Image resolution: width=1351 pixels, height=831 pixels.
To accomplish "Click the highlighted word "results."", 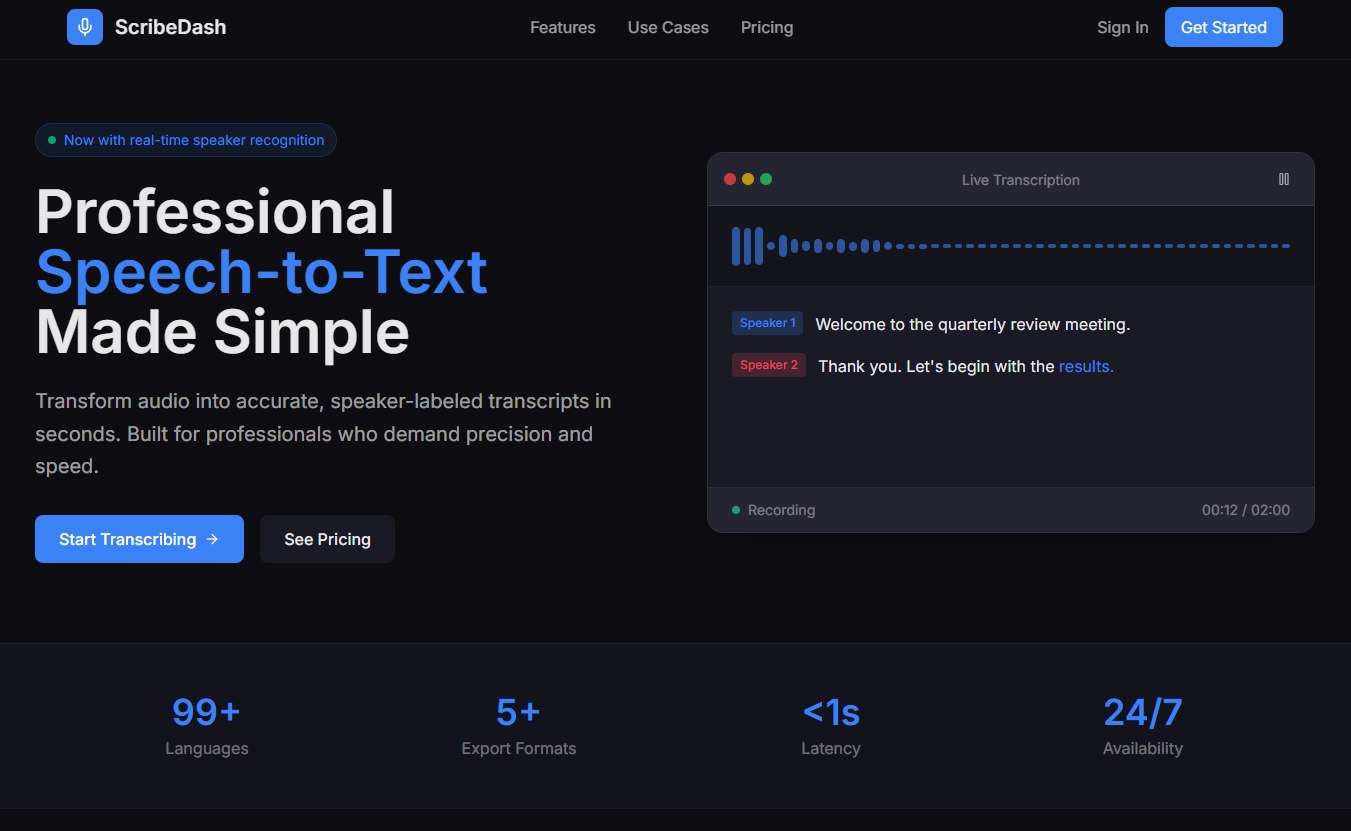I will [1086, 366].
